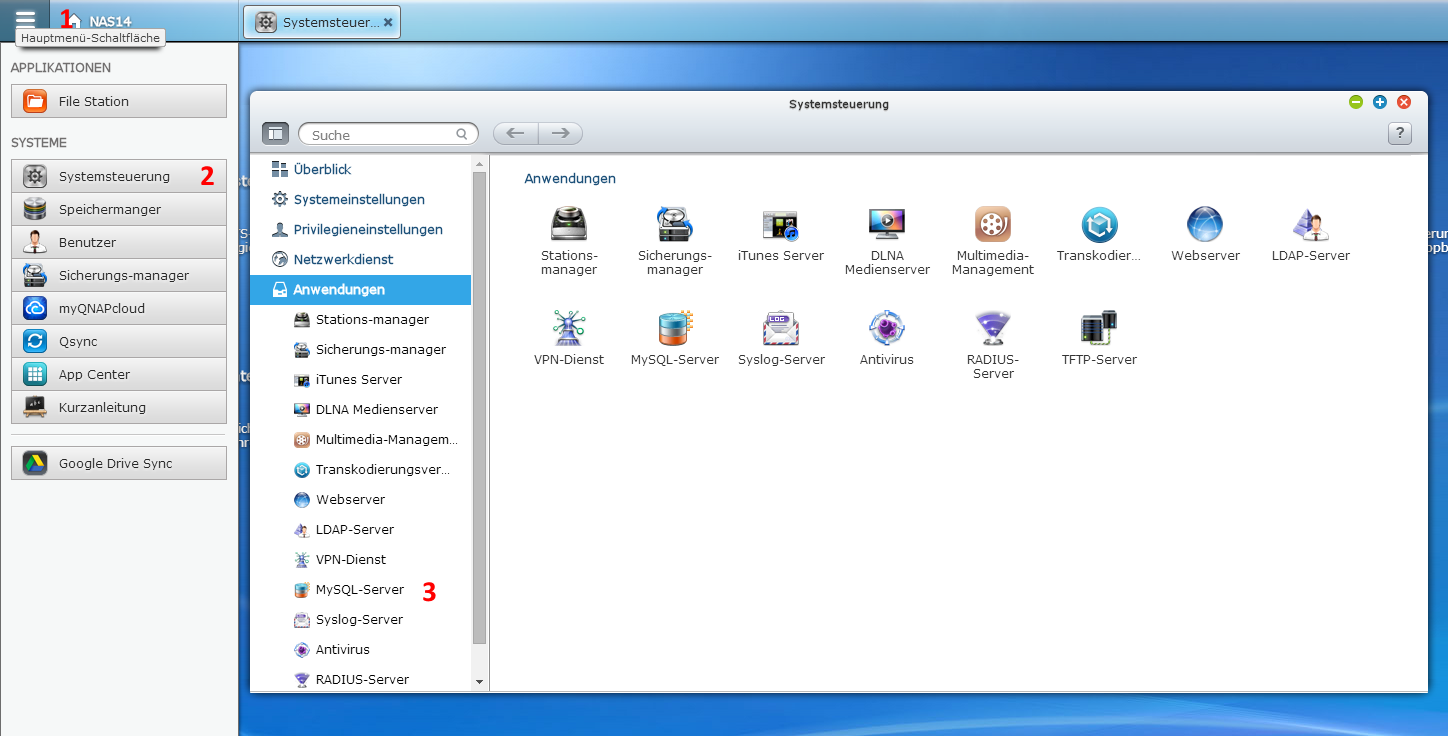Click the Anwendungen heading text
The width and height of the screenshot is (1448, 736).
tap(570, 179)
